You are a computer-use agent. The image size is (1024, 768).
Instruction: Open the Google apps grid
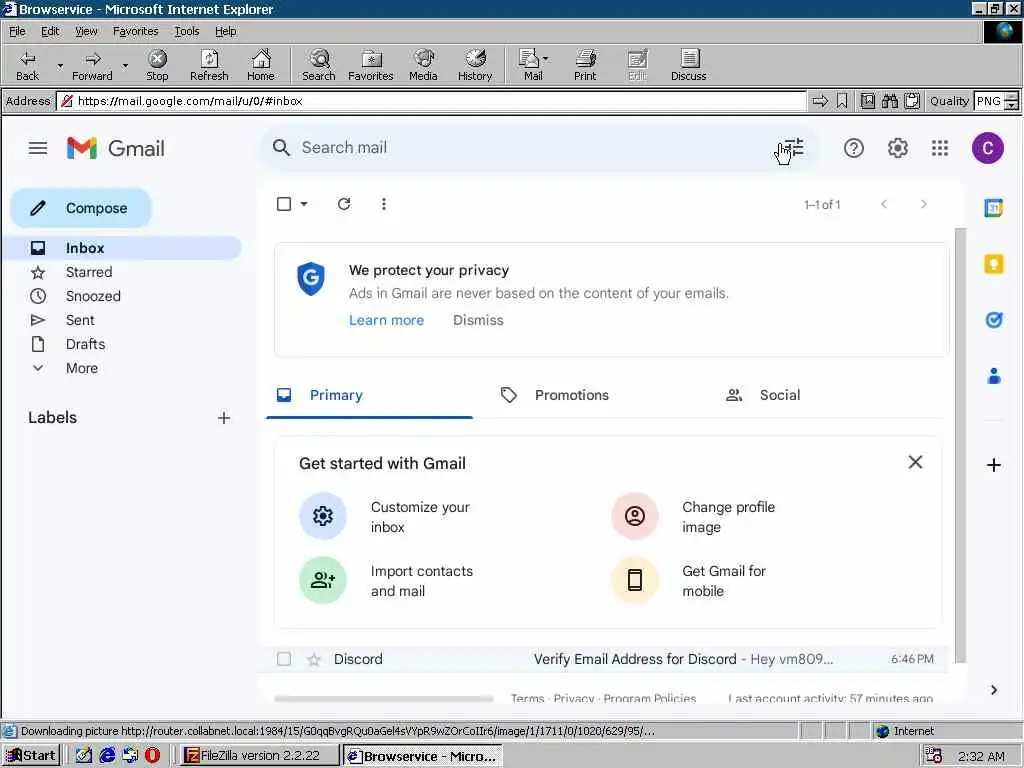[940, 148]
